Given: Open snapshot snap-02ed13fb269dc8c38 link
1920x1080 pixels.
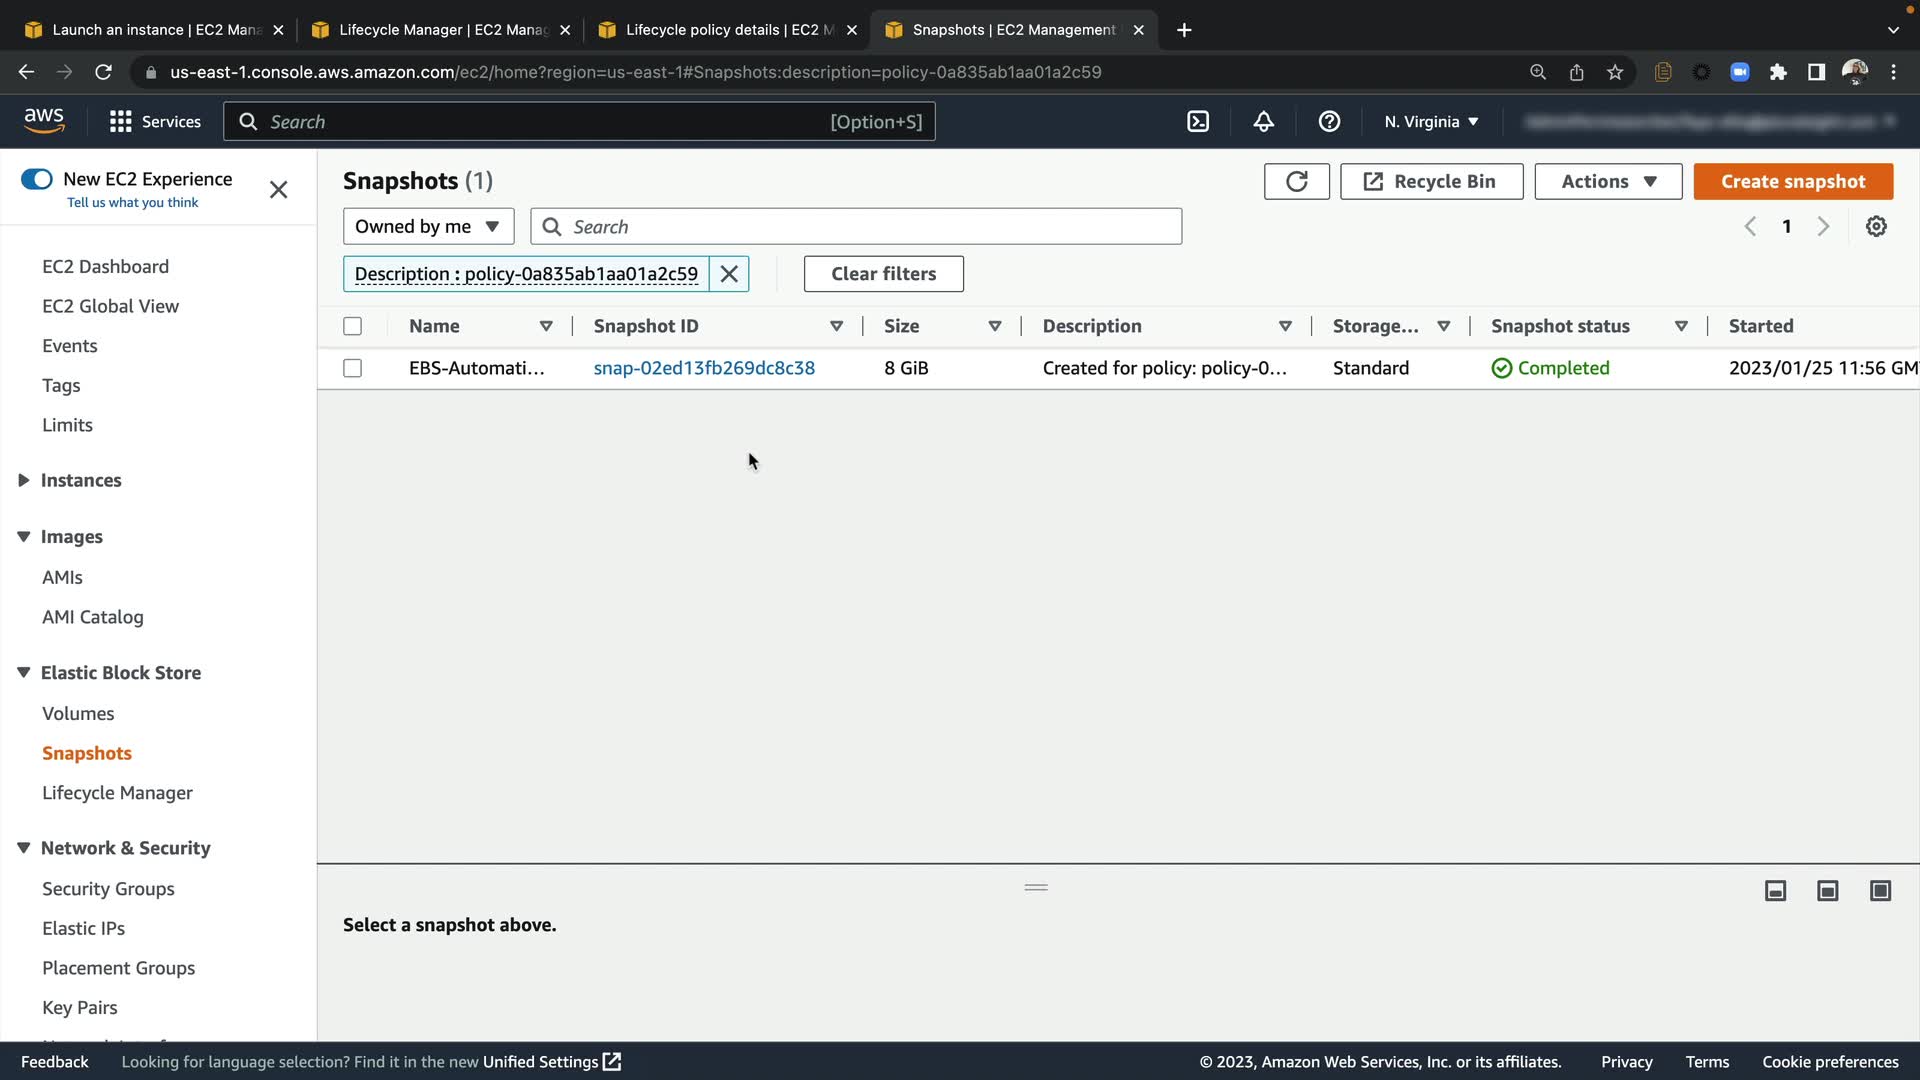Looking at the screenshot, I should 704,368.
